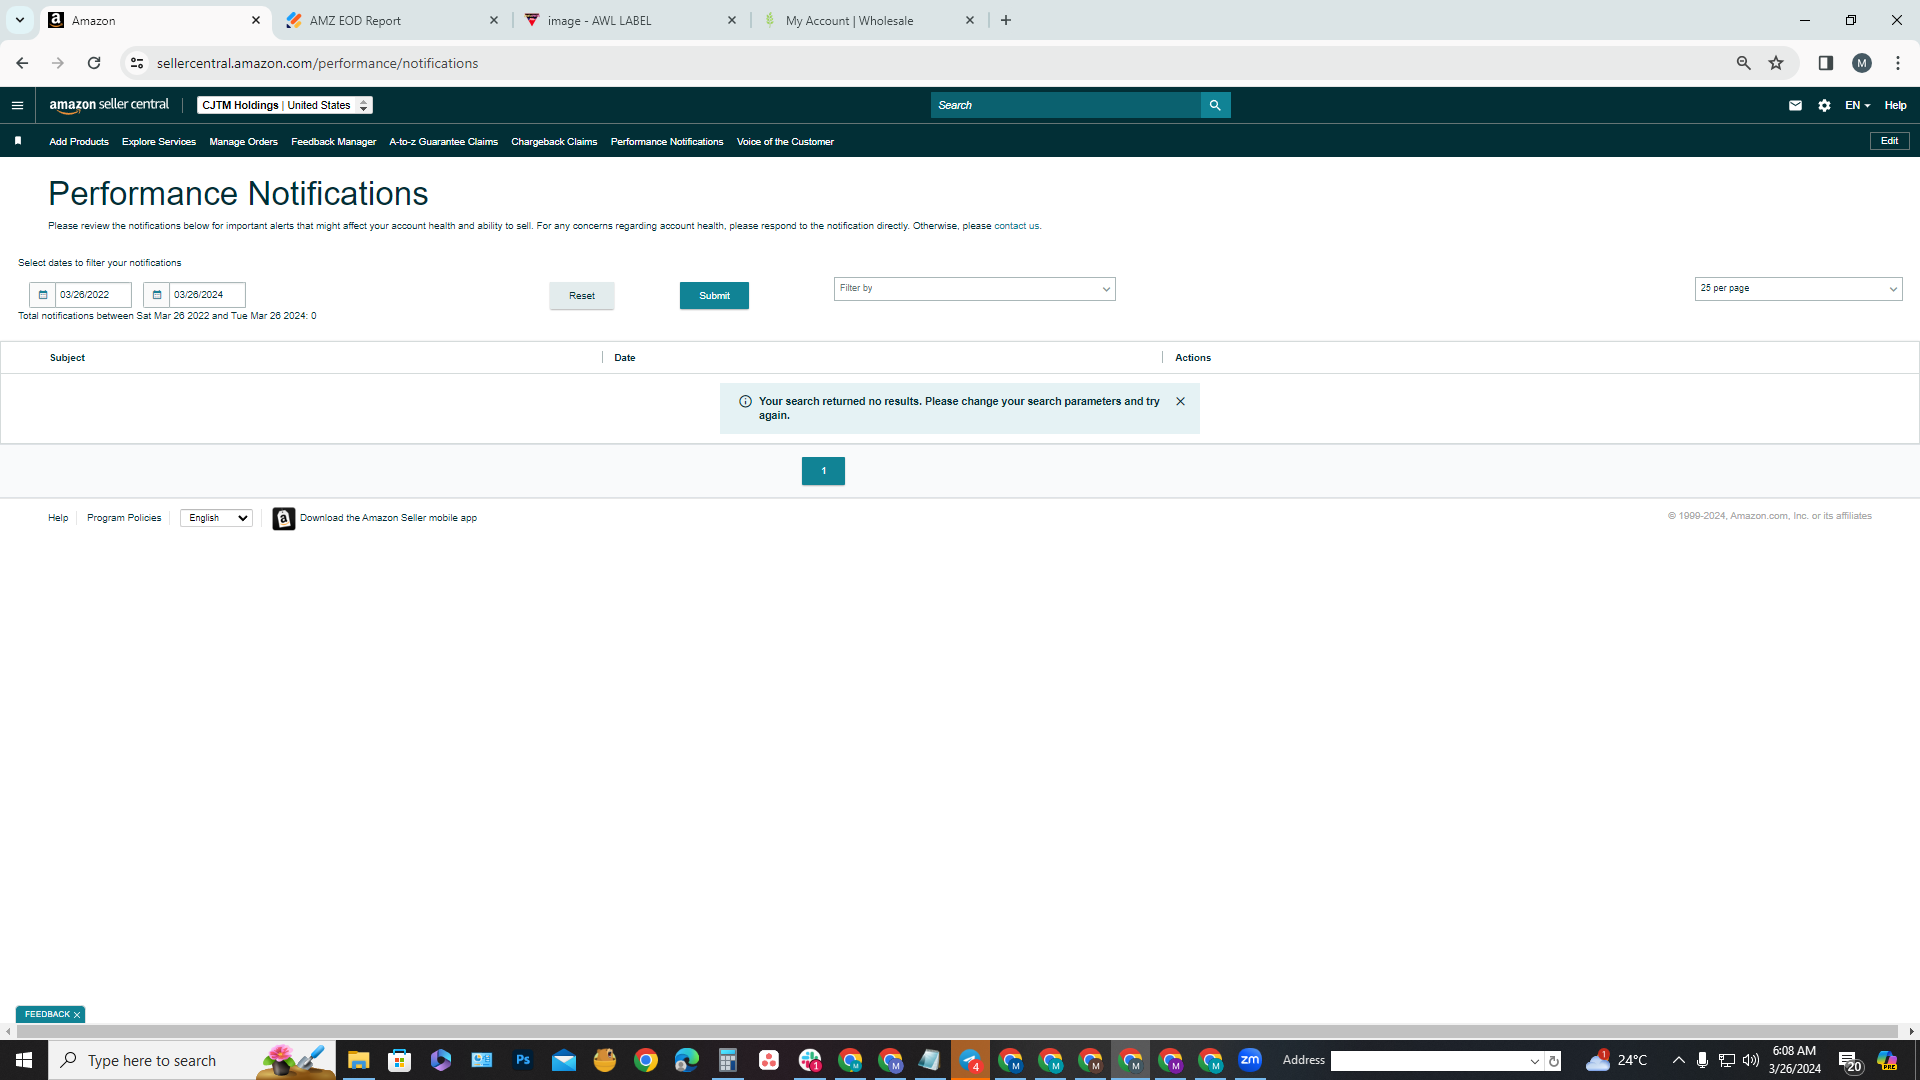
Task: Click page 1 pagination button
Action: click(x=823, y=471)
